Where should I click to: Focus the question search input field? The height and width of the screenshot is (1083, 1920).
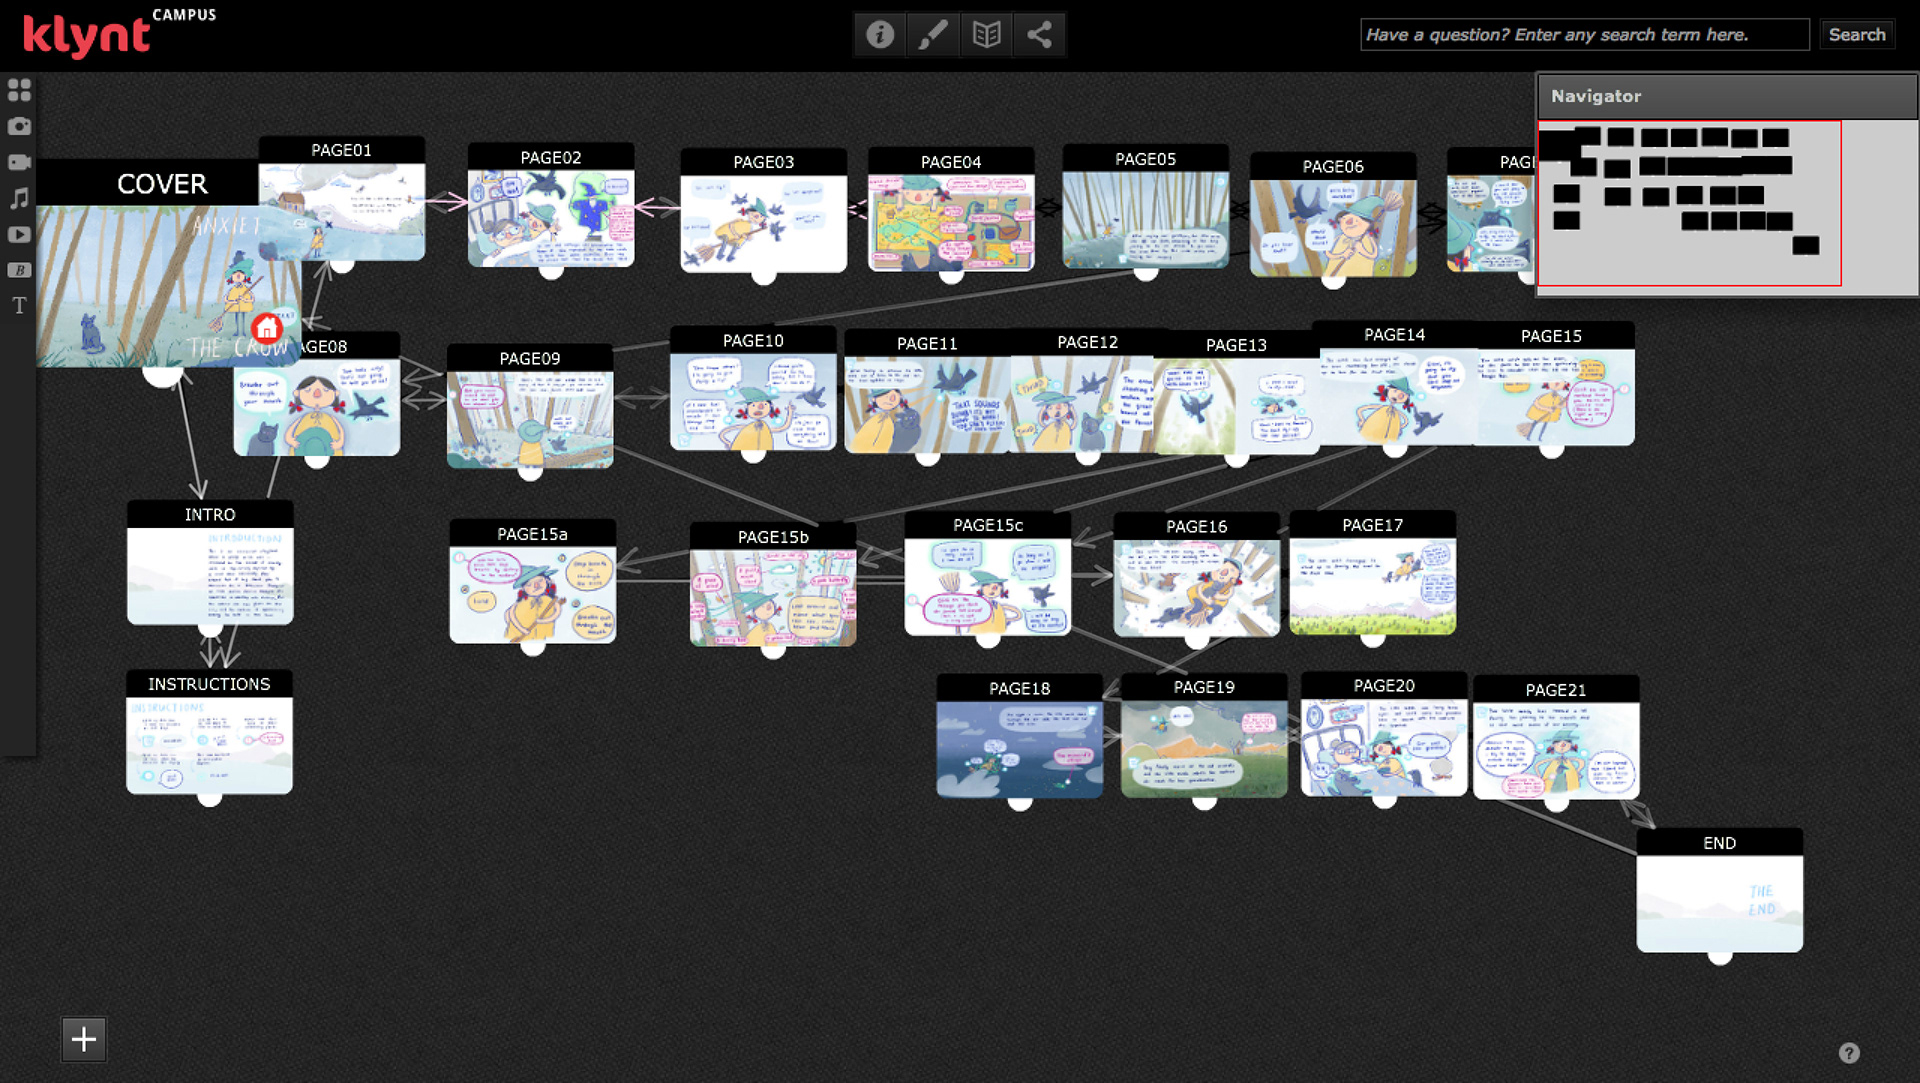click(x=1584, y=34)
